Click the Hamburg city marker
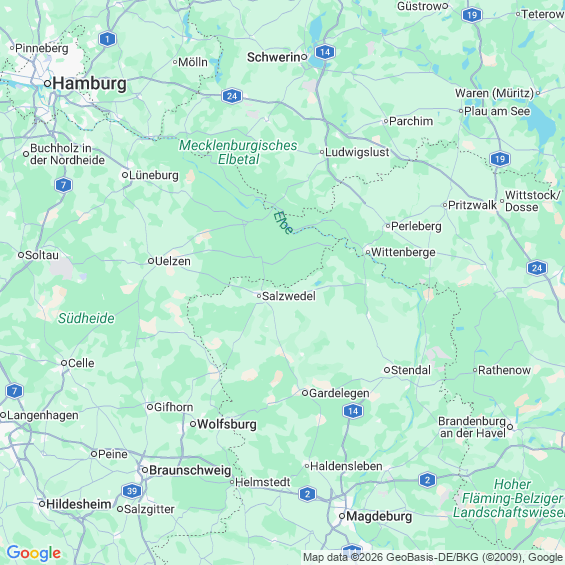 click(47, 84)
